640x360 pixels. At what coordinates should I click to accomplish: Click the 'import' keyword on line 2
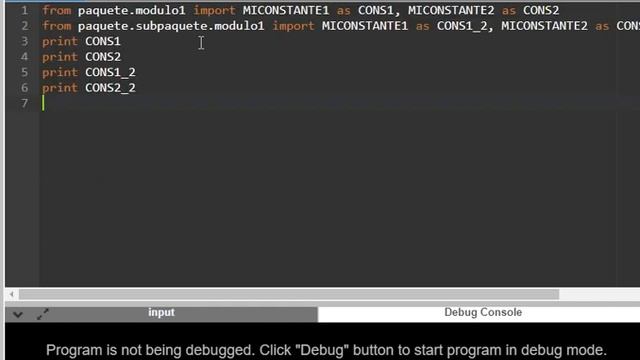[x=293, y=26]
